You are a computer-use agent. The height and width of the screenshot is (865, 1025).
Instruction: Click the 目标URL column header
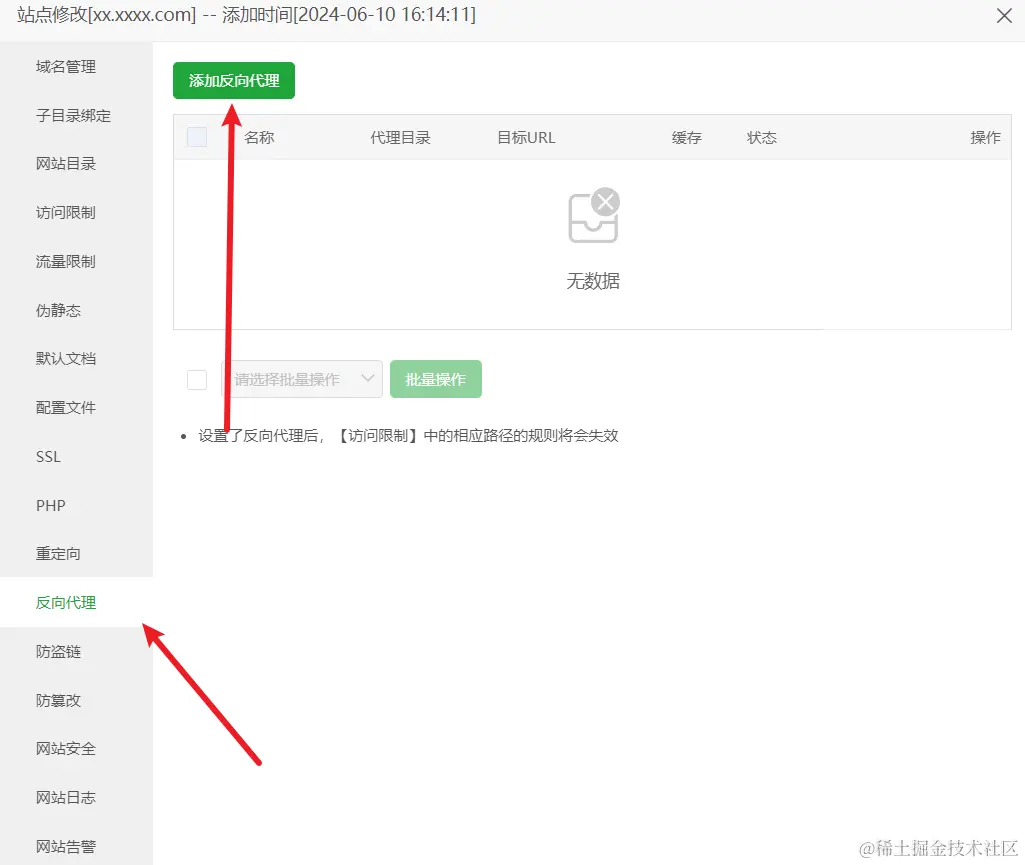point(526,137)
